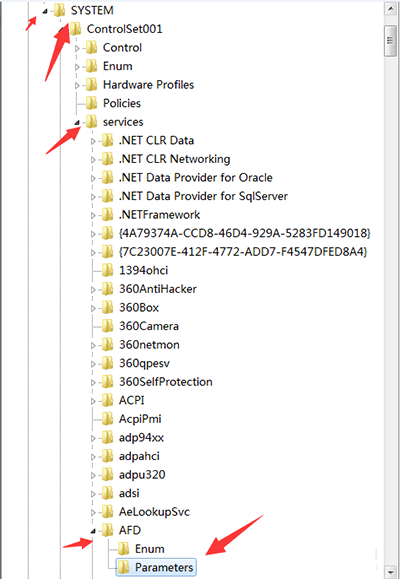The width and height of the screenshot is (400, 579).
Task: Click the Enum folder icon under AFD
Action: click(123, 549)
